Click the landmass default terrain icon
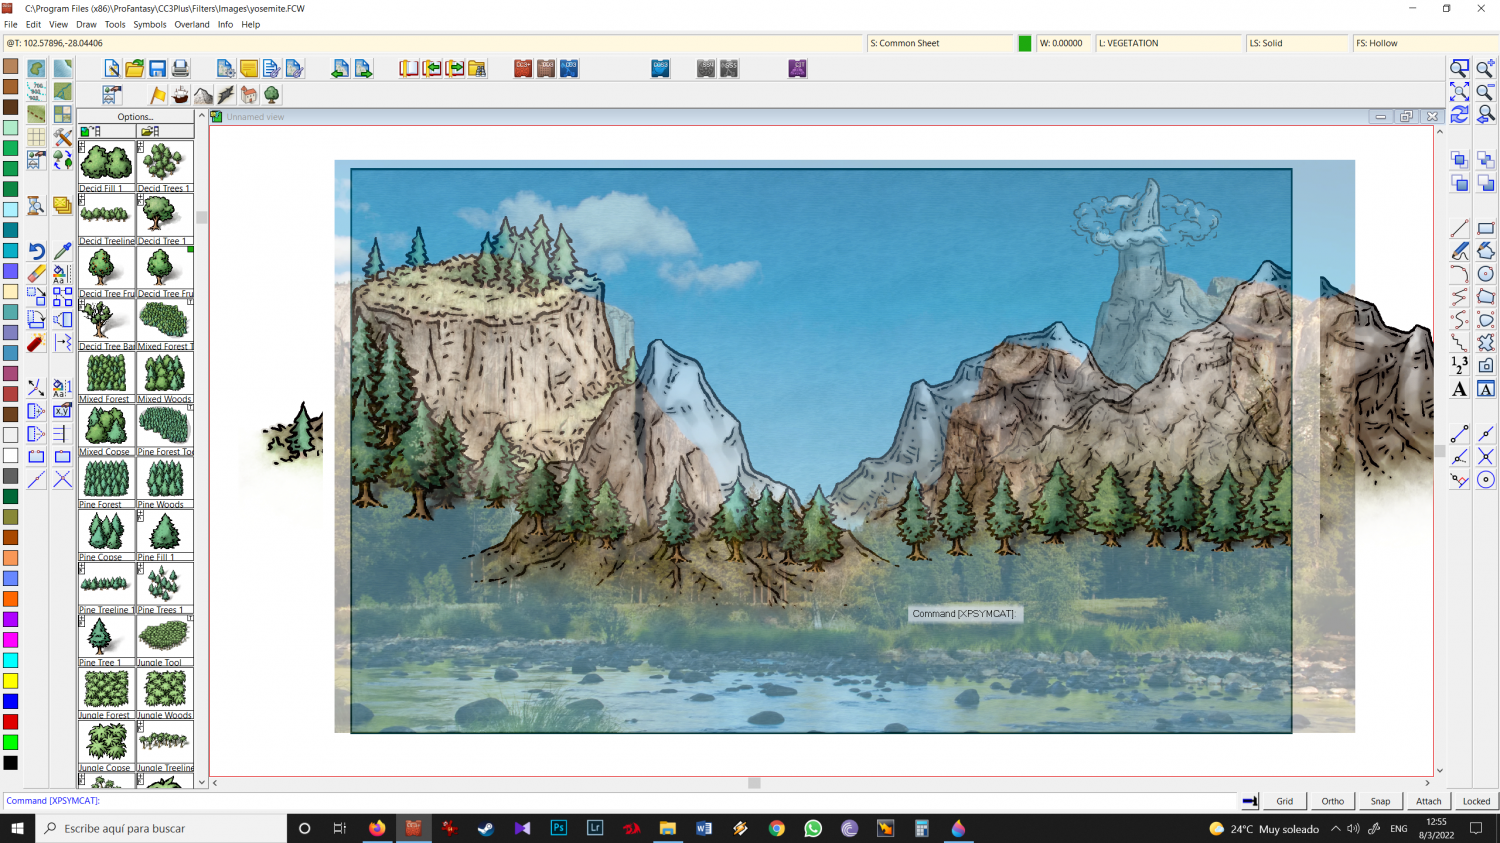Image resolution: width=1500 pixels, height=843 pixels. 36,68
